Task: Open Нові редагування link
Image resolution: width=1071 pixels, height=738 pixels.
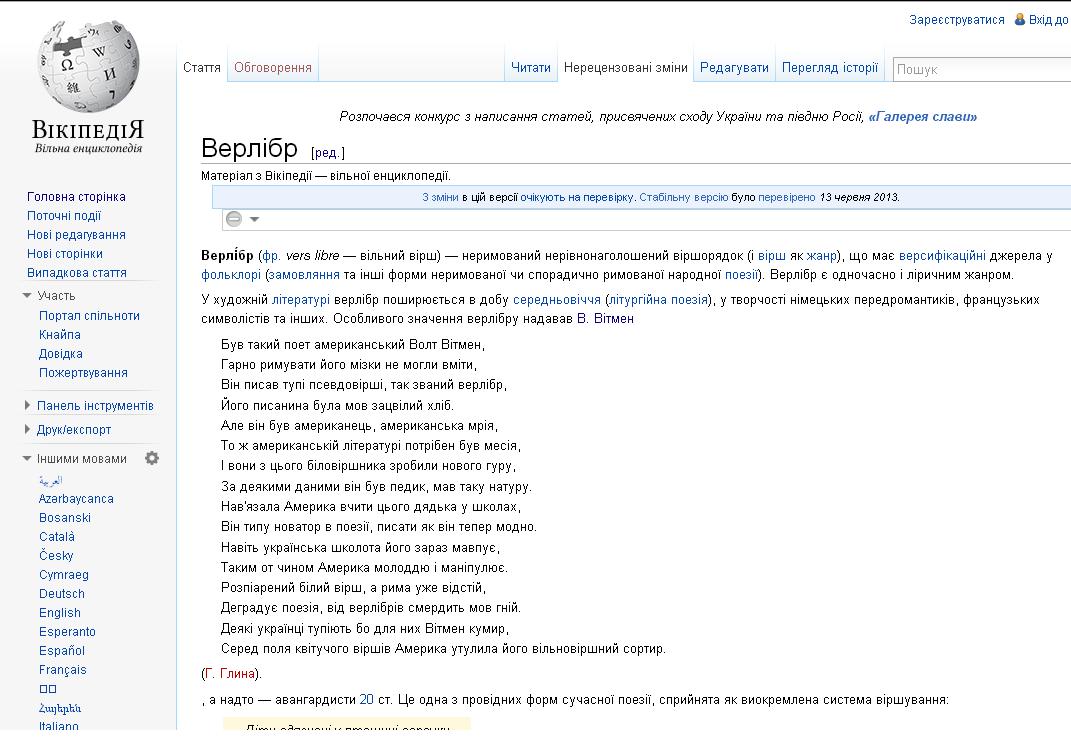Action: coord(76,235)
